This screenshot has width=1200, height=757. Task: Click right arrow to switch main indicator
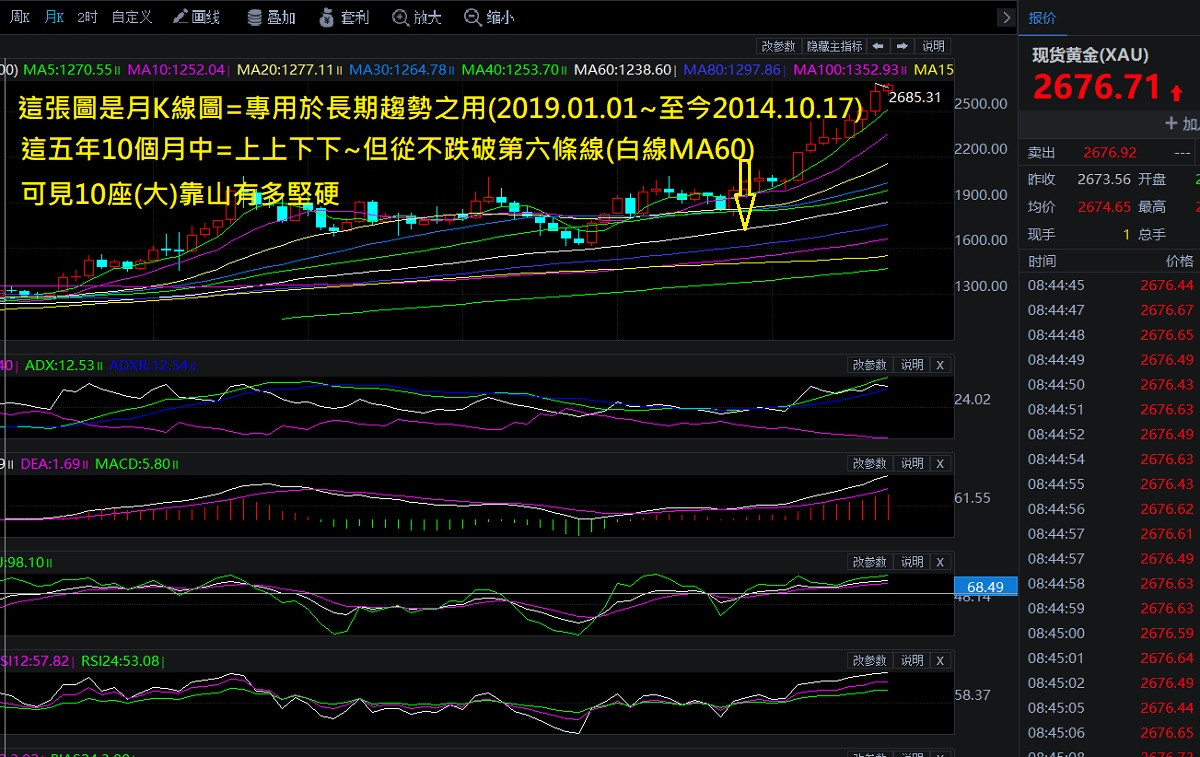(x=901, y=46)
